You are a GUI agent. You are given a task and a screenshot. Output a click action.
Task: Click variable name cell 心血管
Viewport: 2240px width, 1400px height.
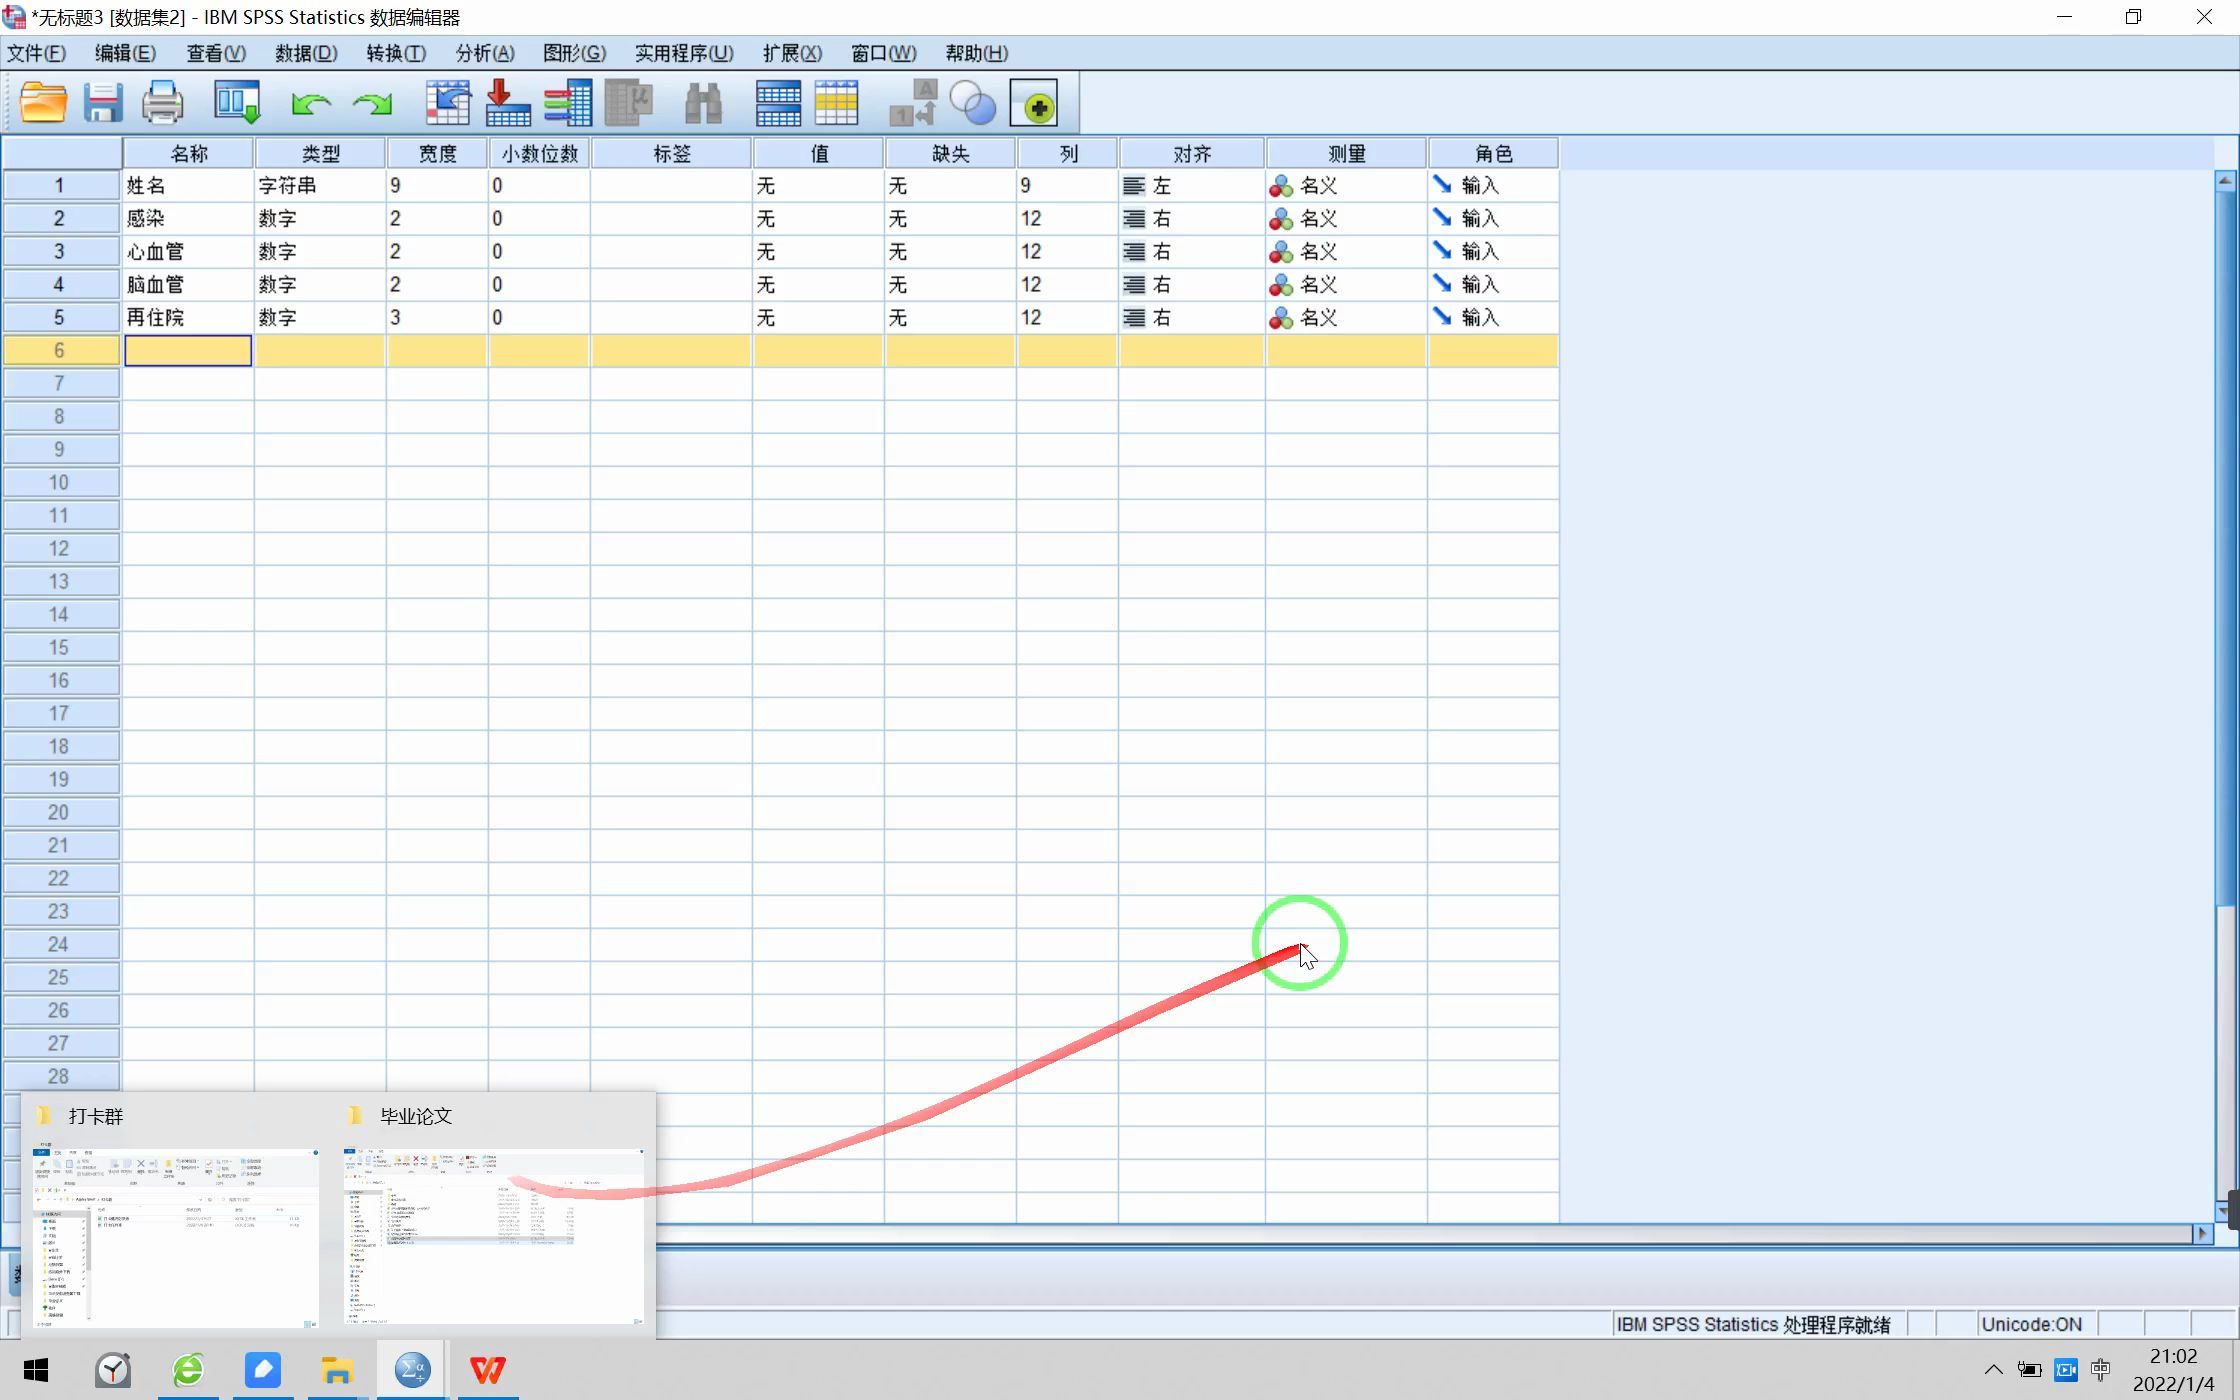[x=188, y=252]
